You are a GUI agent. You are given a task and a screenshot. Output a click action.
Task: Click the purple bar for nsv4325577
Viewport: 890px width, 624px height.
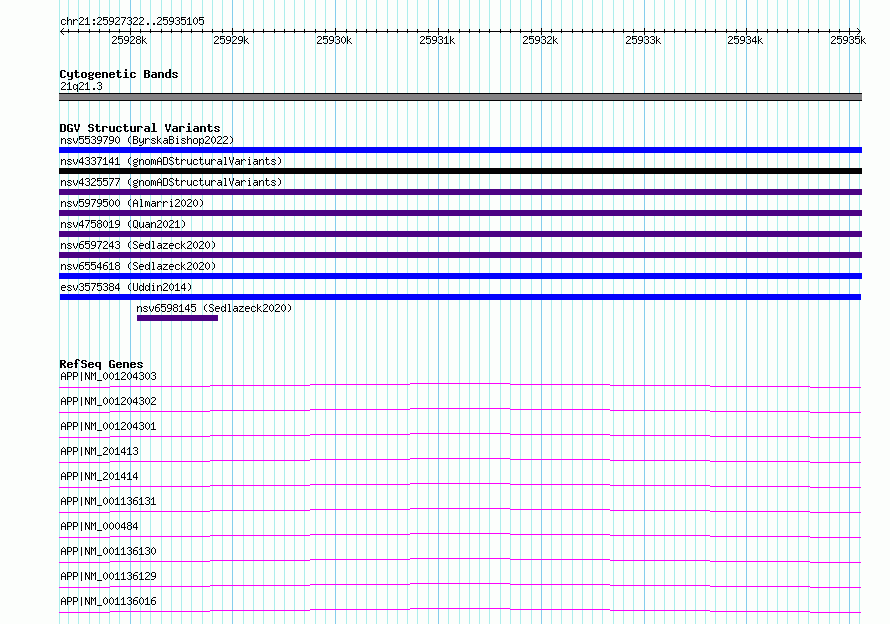(460, 192)
